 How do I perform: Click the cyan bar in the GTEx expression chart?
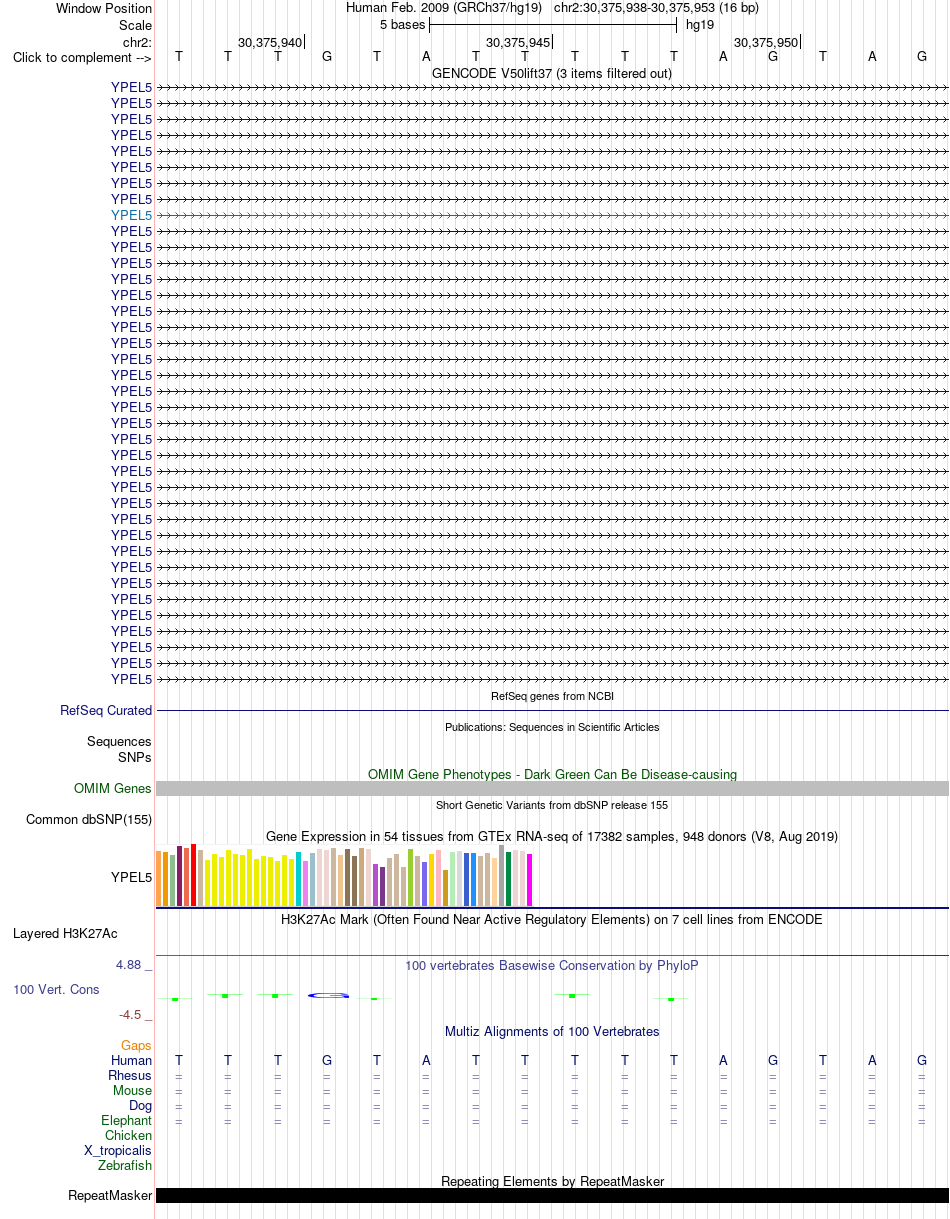pos(298,879)
